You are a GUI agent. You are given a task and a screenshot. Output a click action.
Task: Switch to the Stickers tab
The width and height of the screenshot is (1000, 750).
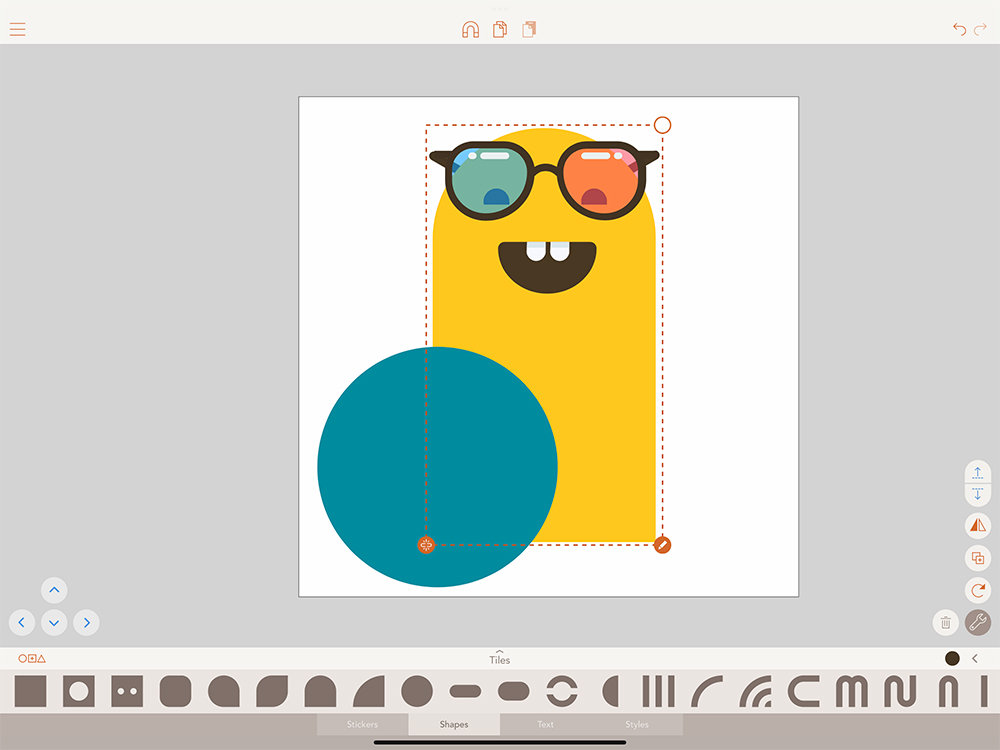[362, 724]
